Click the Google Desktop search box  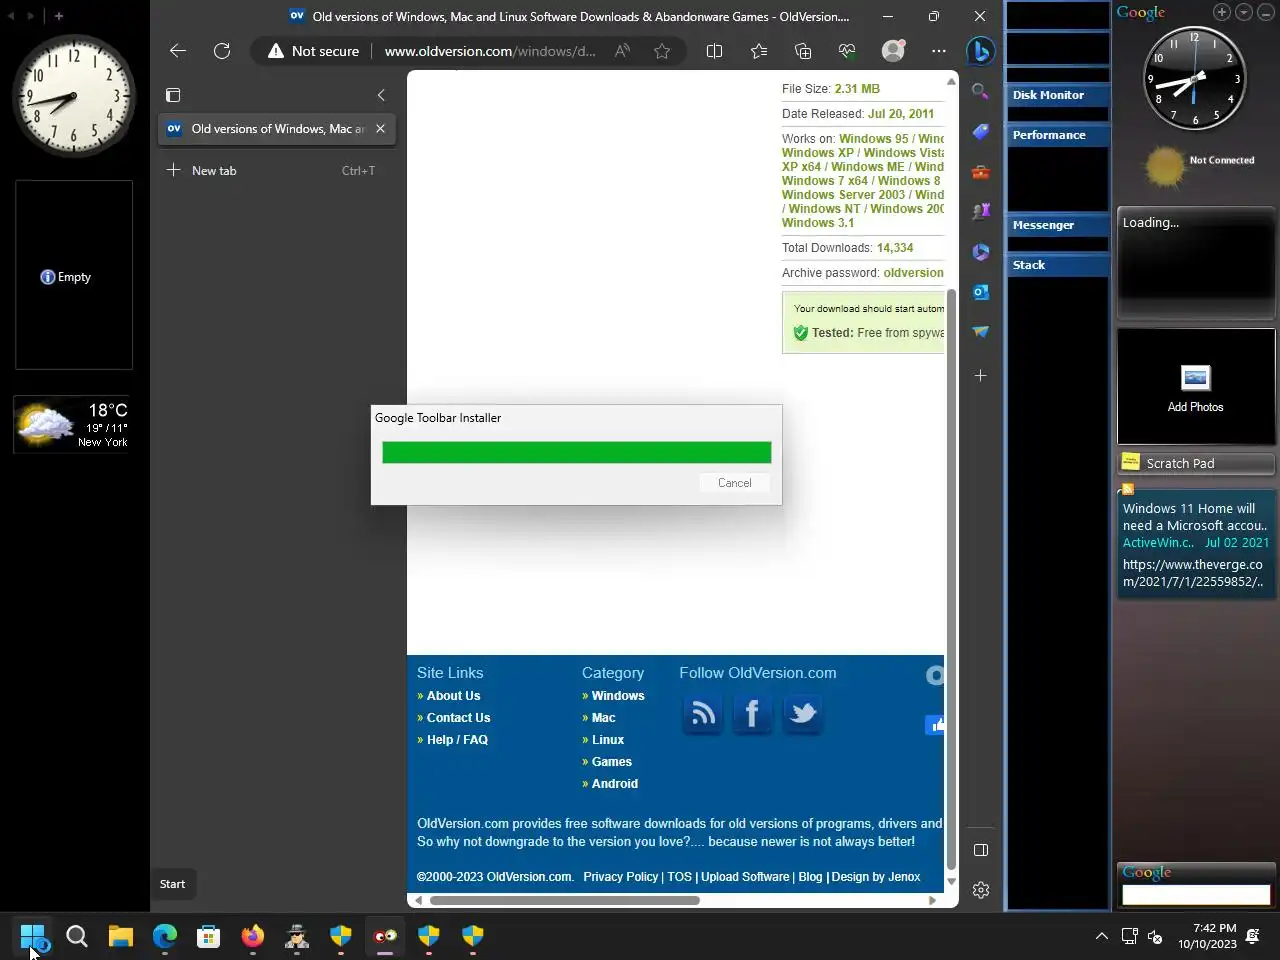tap(1196, 895)
